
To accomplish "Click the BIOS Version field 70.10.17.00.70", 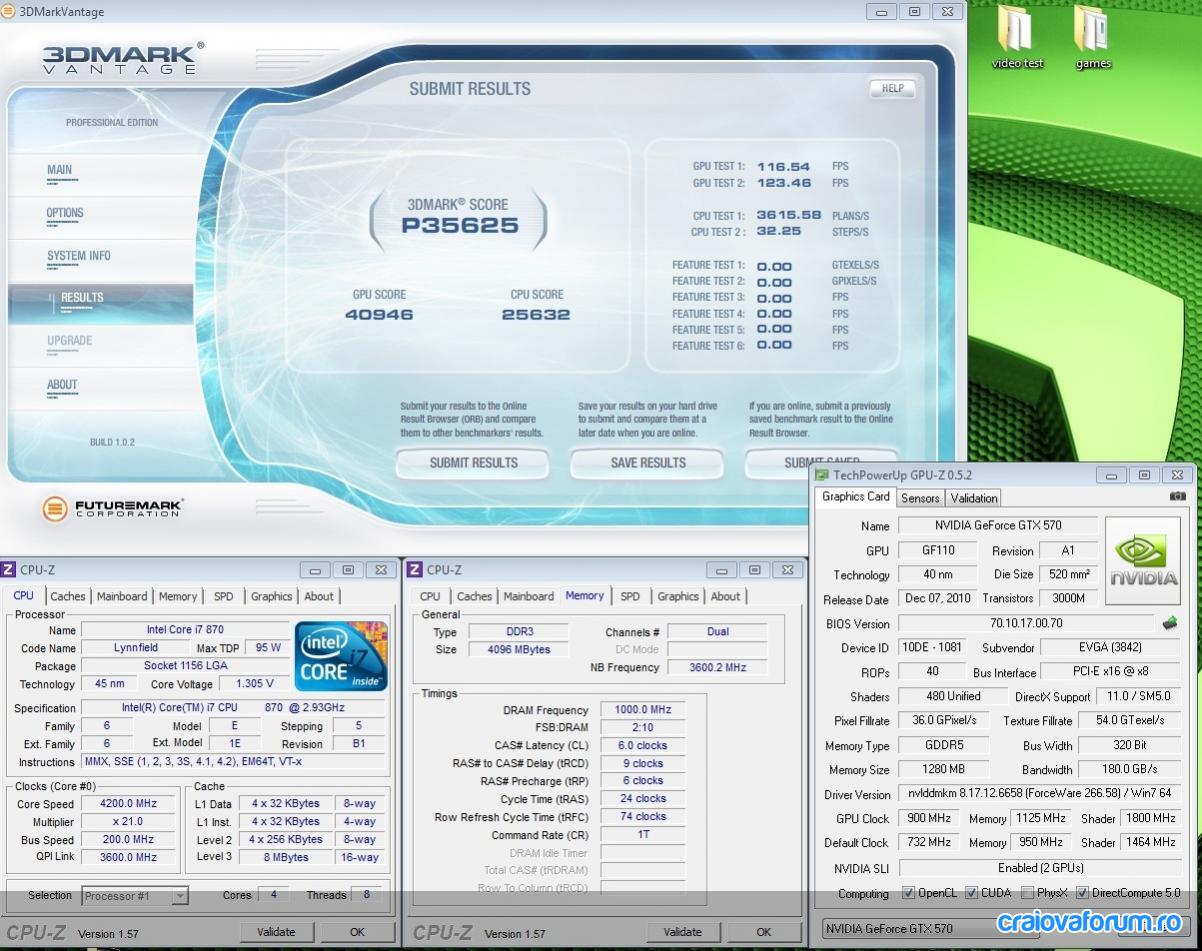I will (x=1026, y=623).
